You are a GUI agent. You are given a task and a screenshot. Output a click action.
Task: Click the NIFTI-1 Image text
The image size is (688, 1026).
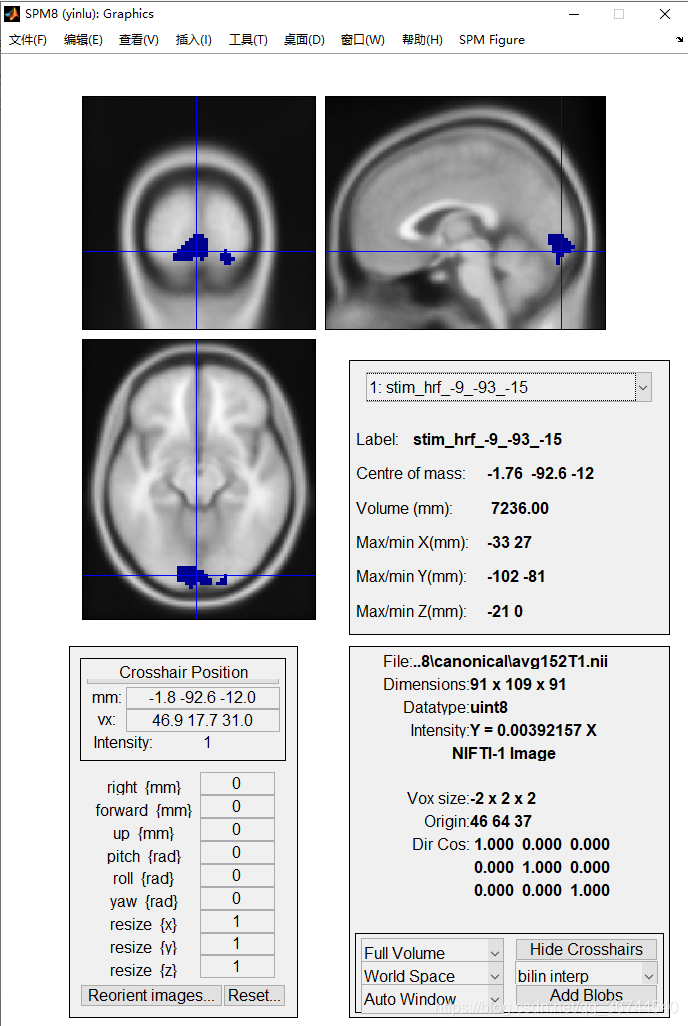click(503, 753)
